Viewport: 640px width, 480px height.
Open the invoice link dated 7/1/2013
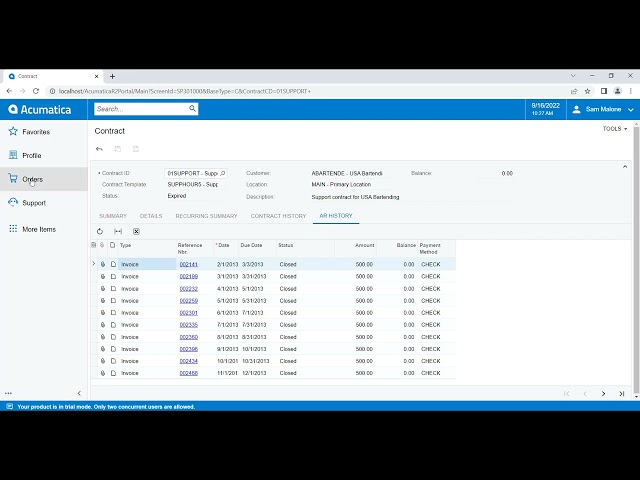pyautogui.click(x=189, y=325)
